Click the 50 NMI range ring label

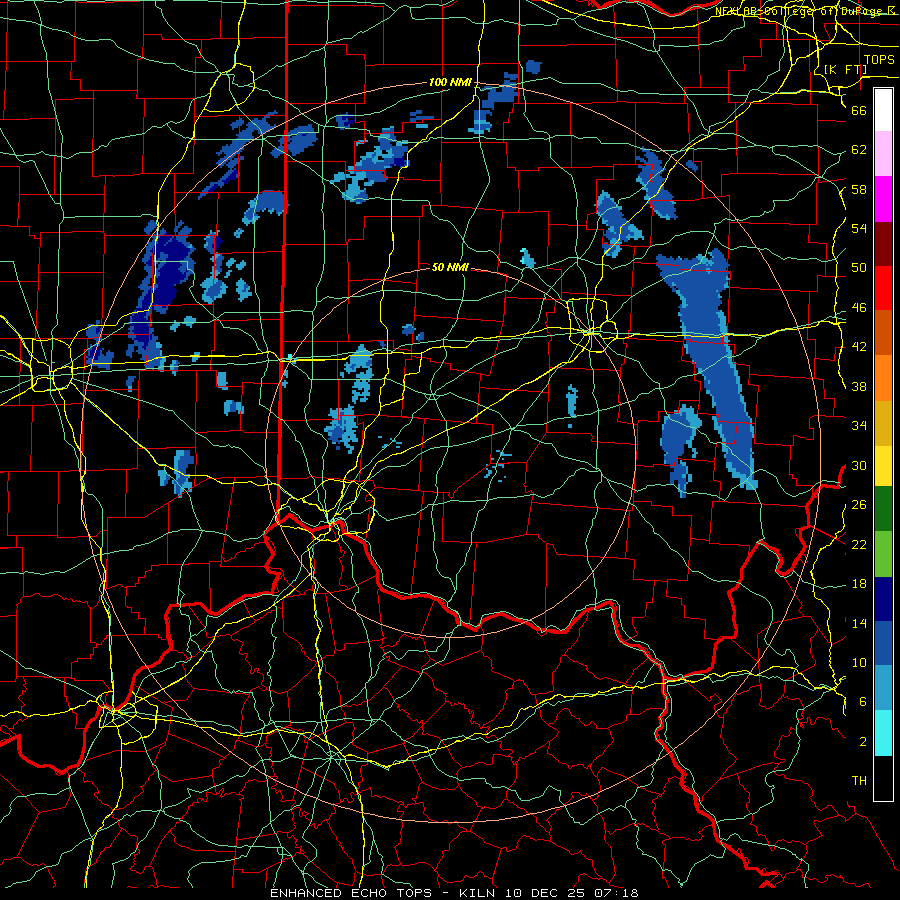450,267
